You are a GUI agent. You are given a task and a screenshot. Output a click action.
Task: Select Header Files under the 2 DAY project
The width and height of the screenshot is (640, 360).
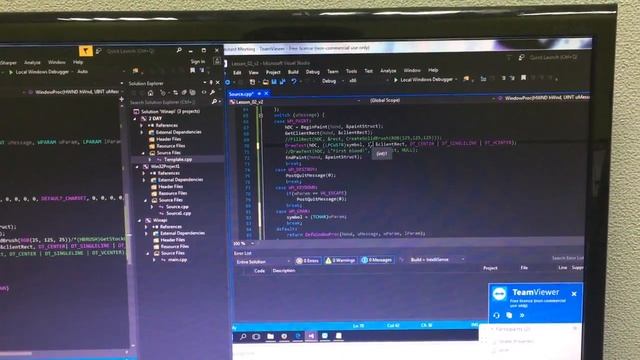(169, 139)
